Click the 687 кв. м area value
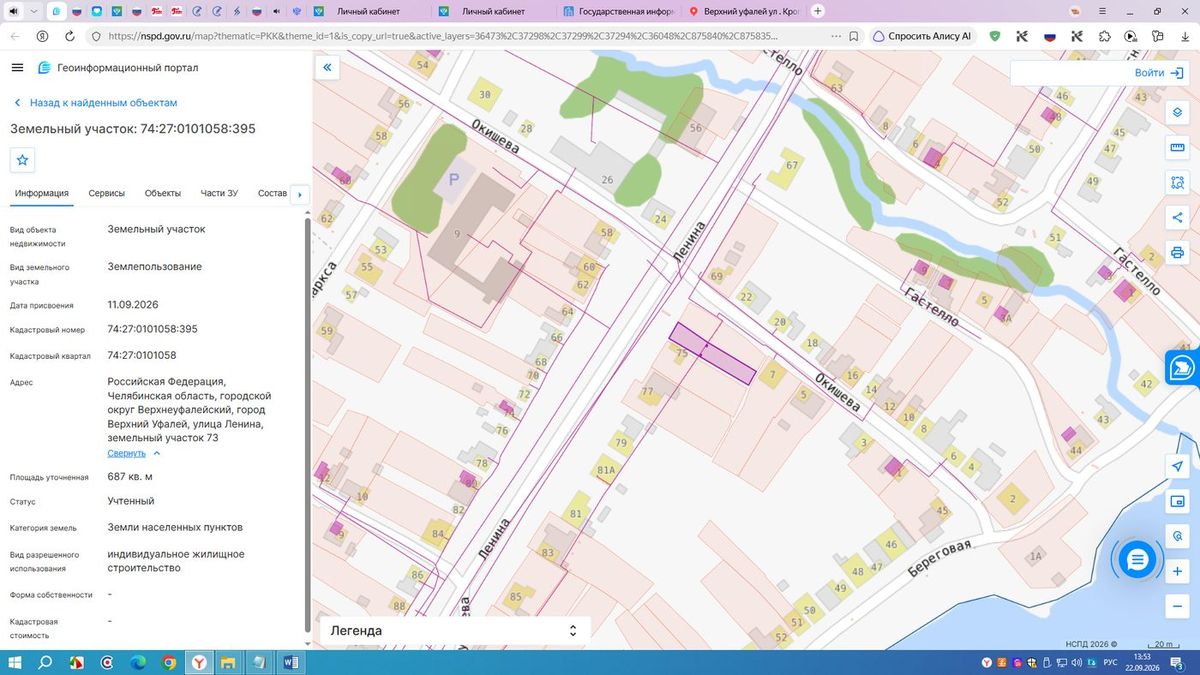The image size is (1200, 675). [130, 476]
